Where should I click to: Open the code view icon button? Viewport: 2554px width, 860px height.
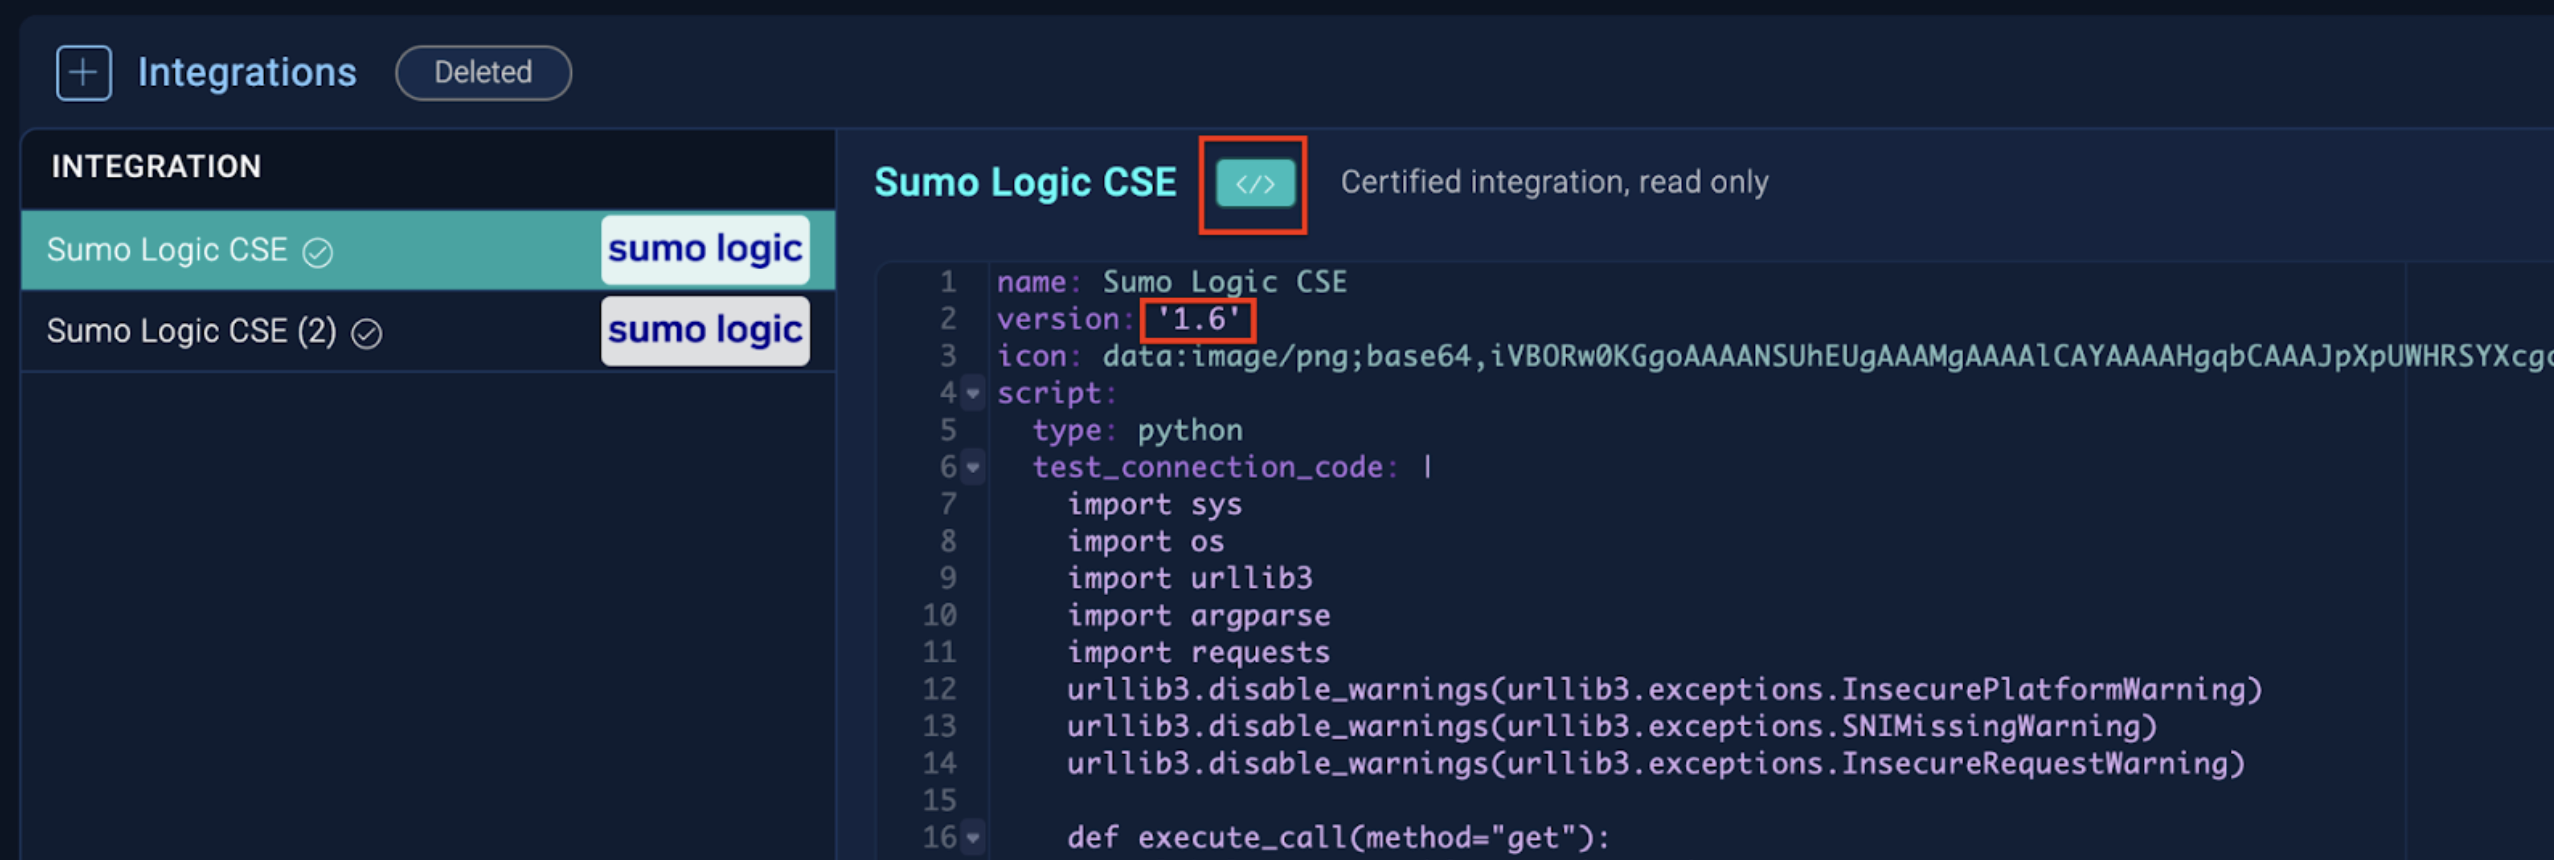pyautogui.click(x=1254, y=184)
